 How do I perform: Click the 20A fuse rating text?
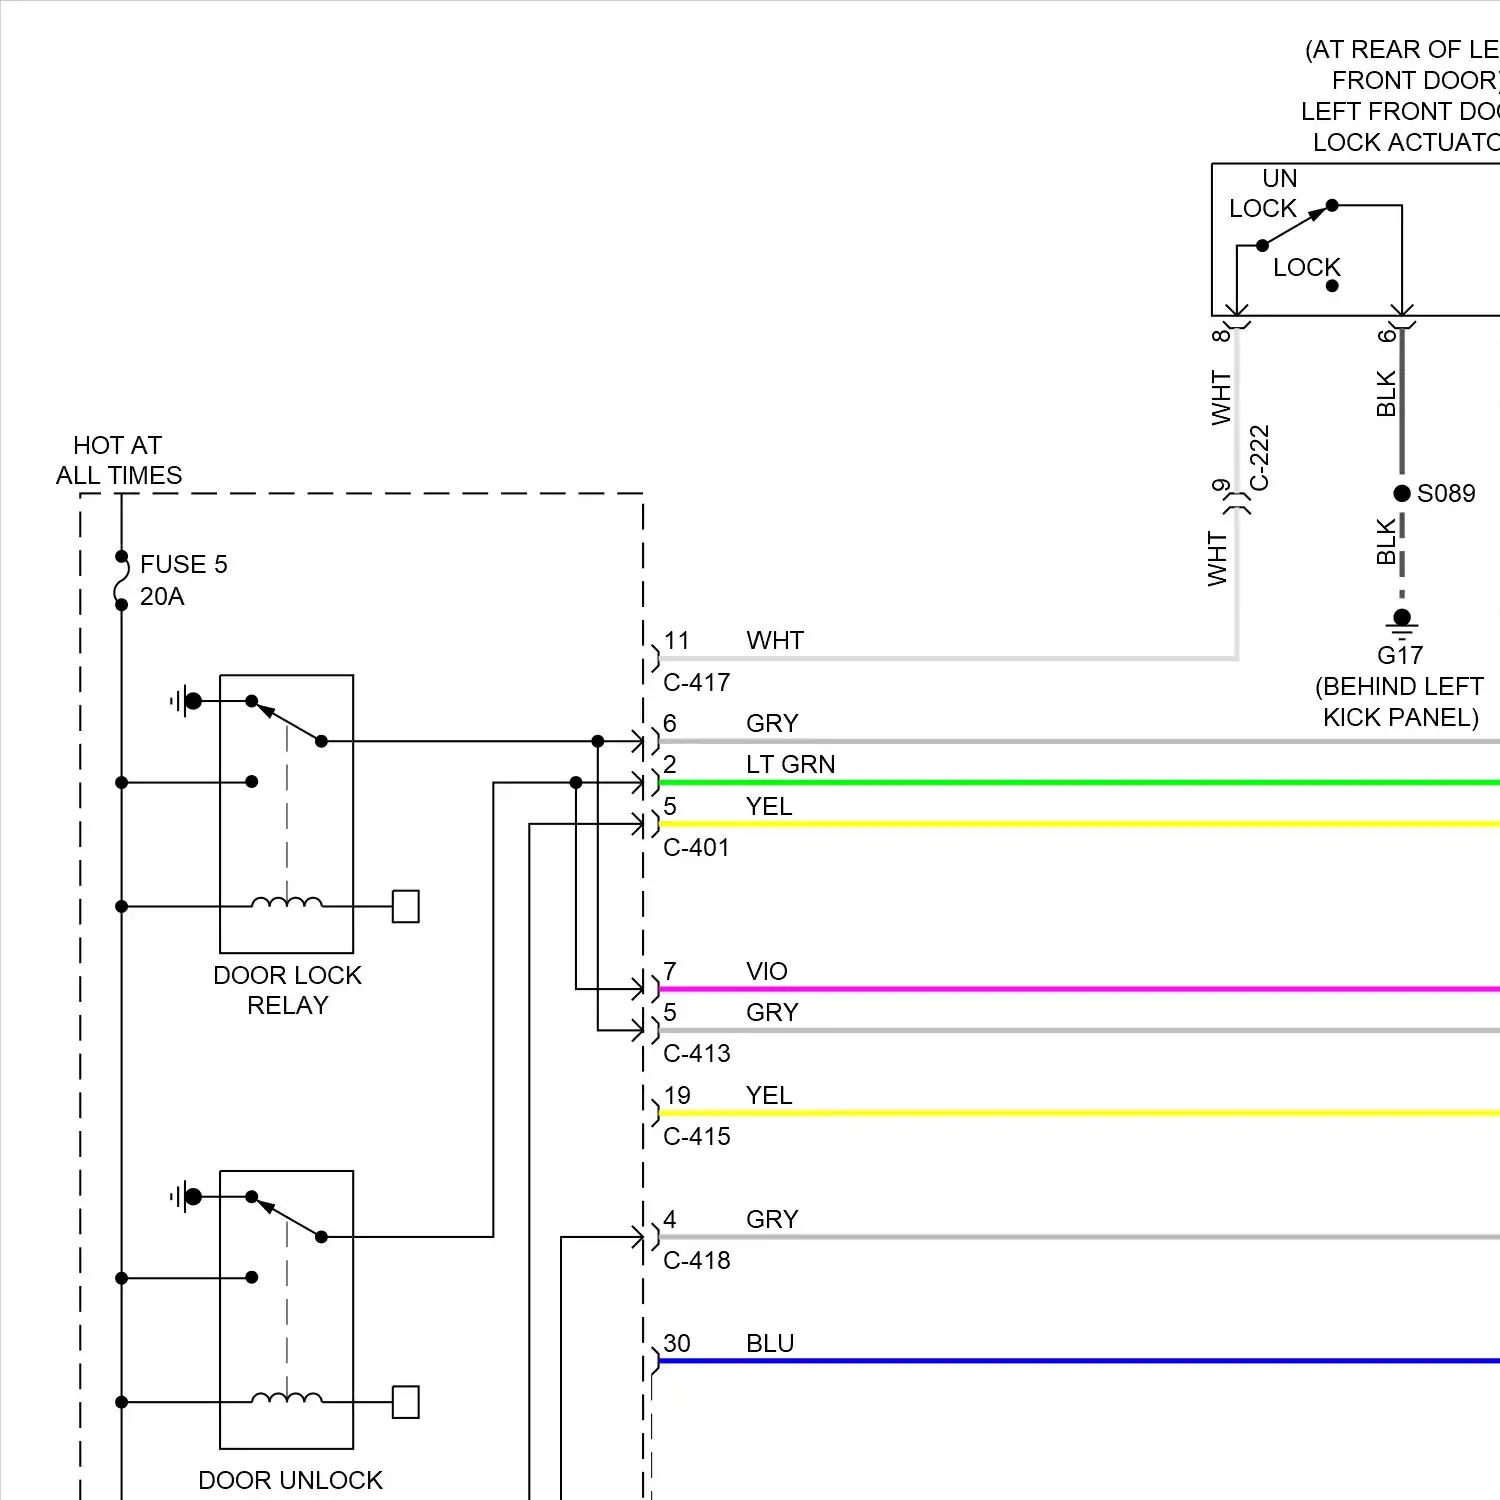click(162, 596)
